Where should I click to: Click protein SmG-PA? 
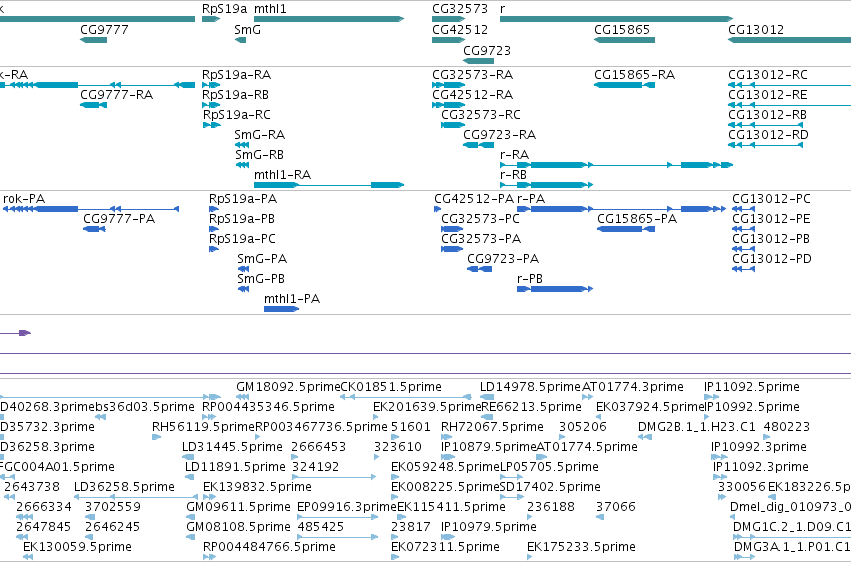(x=243, y=269)
